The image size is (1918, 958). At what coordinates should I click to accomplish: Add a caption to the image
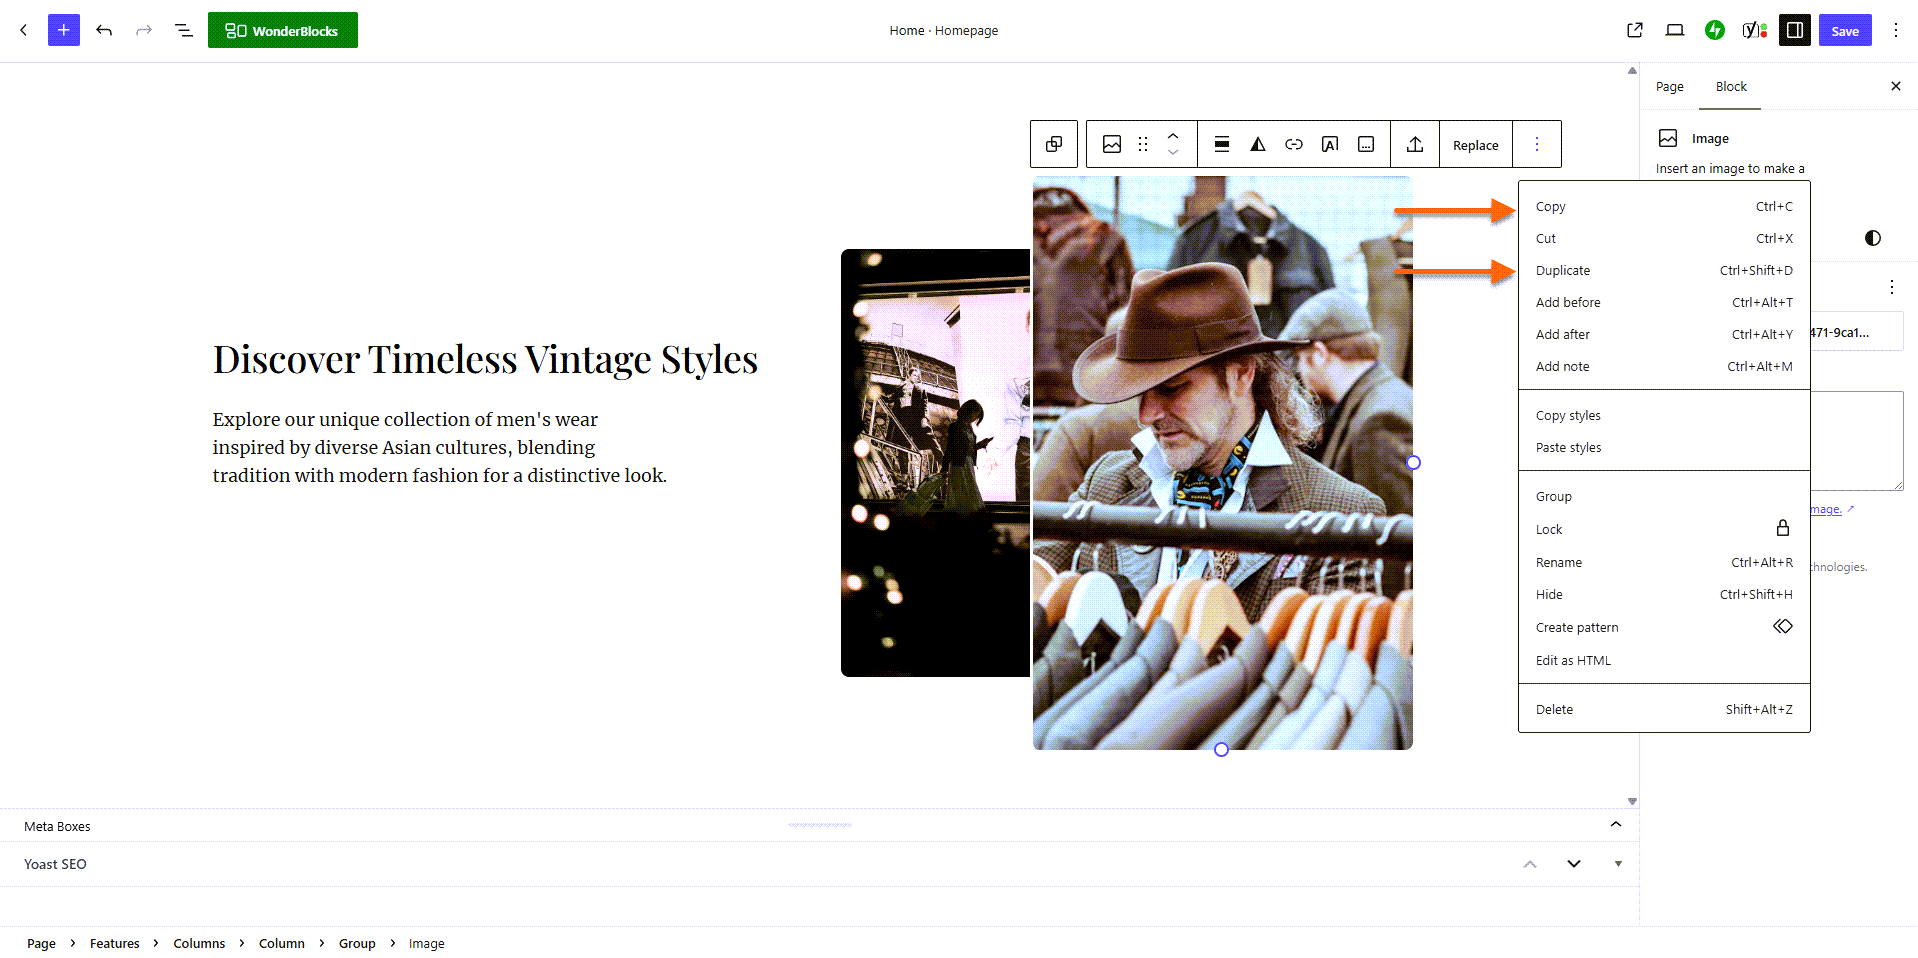pos(1366,144)
